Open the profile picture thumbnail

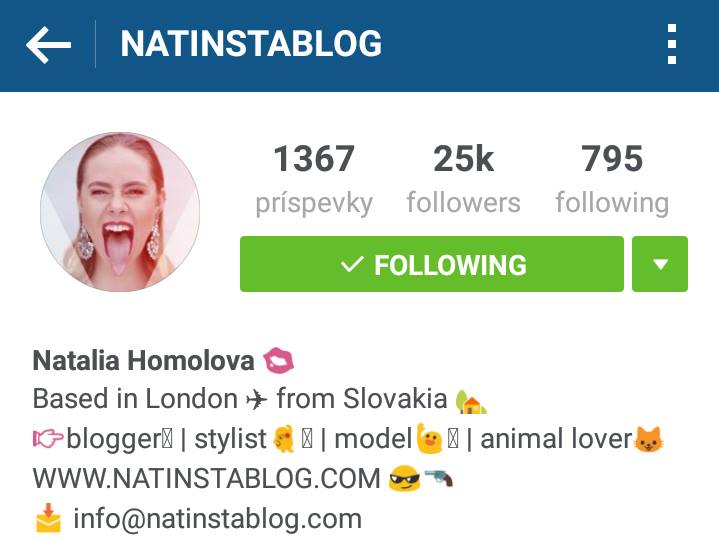(120, 212)
